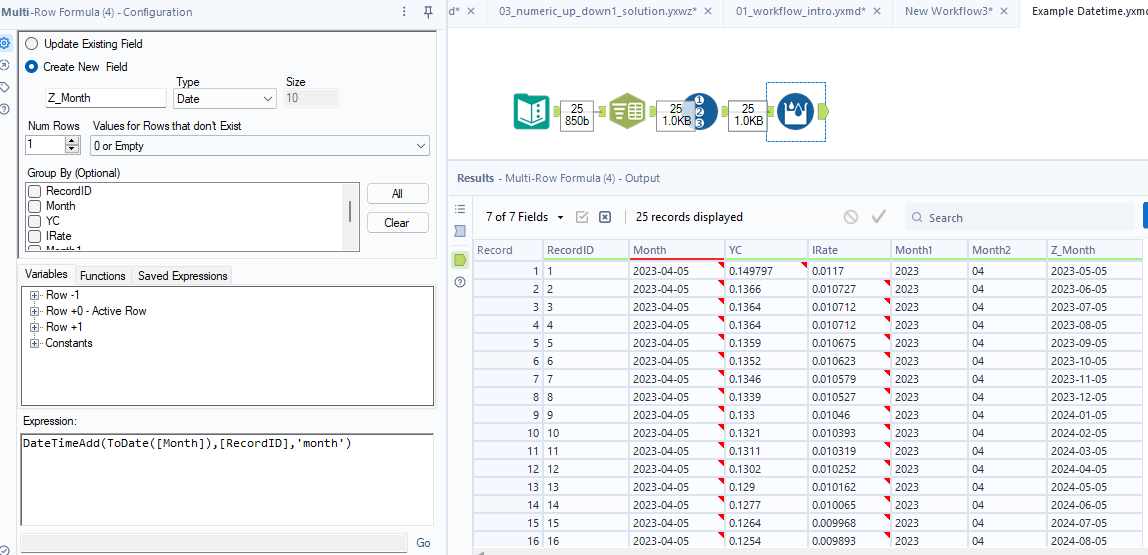This screenshot has width=1148, height=555.
Task: Open the tool help question mark icon
Action: point(6,109)
